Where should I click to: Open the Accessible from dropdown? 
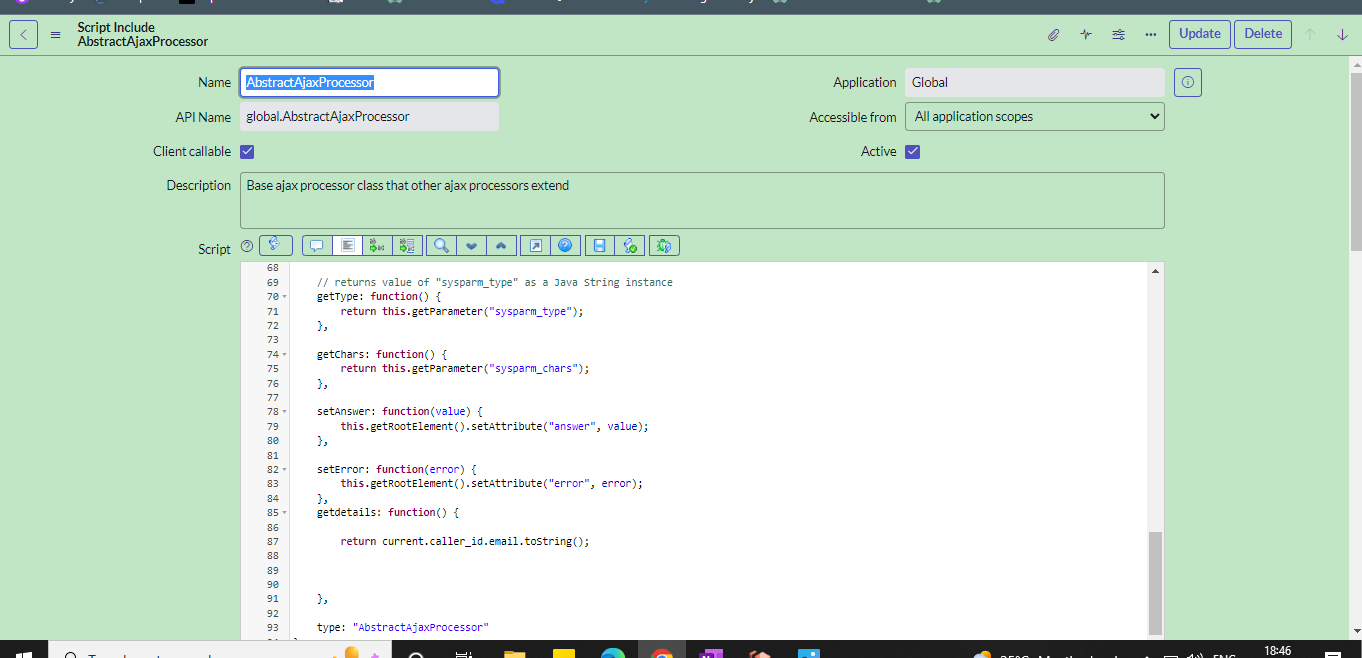tap(1035, 117)
